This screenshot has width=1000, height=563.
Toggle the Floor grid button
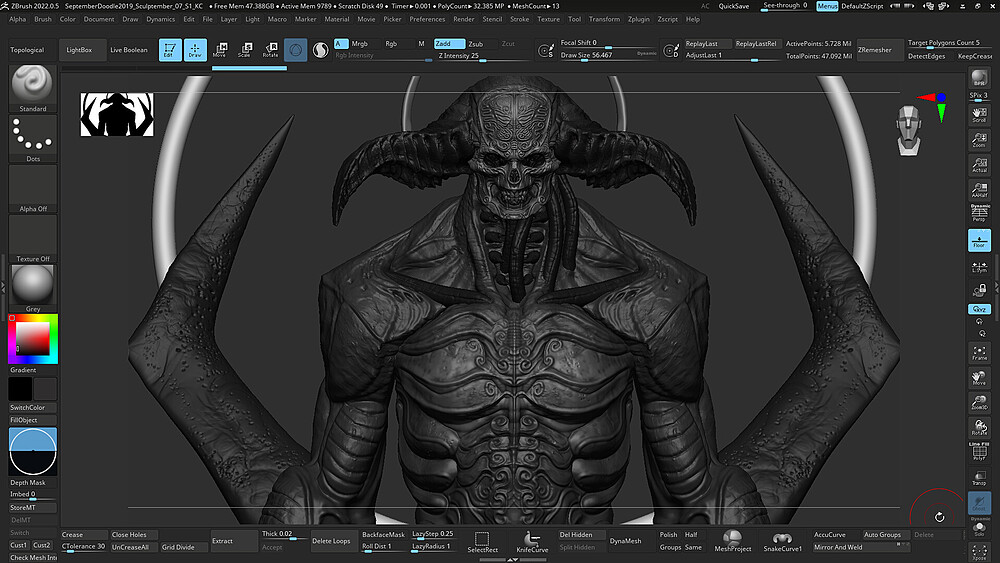click(979, 240)
